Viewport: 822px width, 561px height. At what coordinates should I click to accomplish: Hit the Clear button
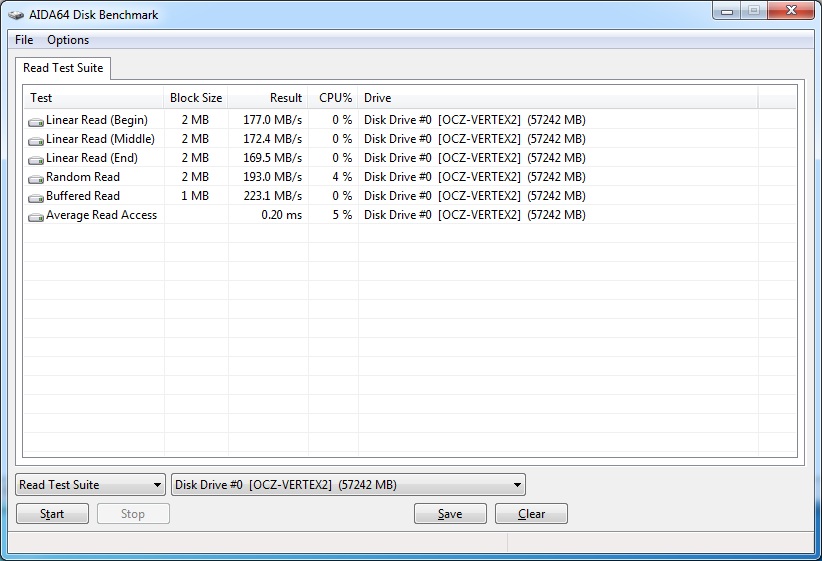point(531,514)
